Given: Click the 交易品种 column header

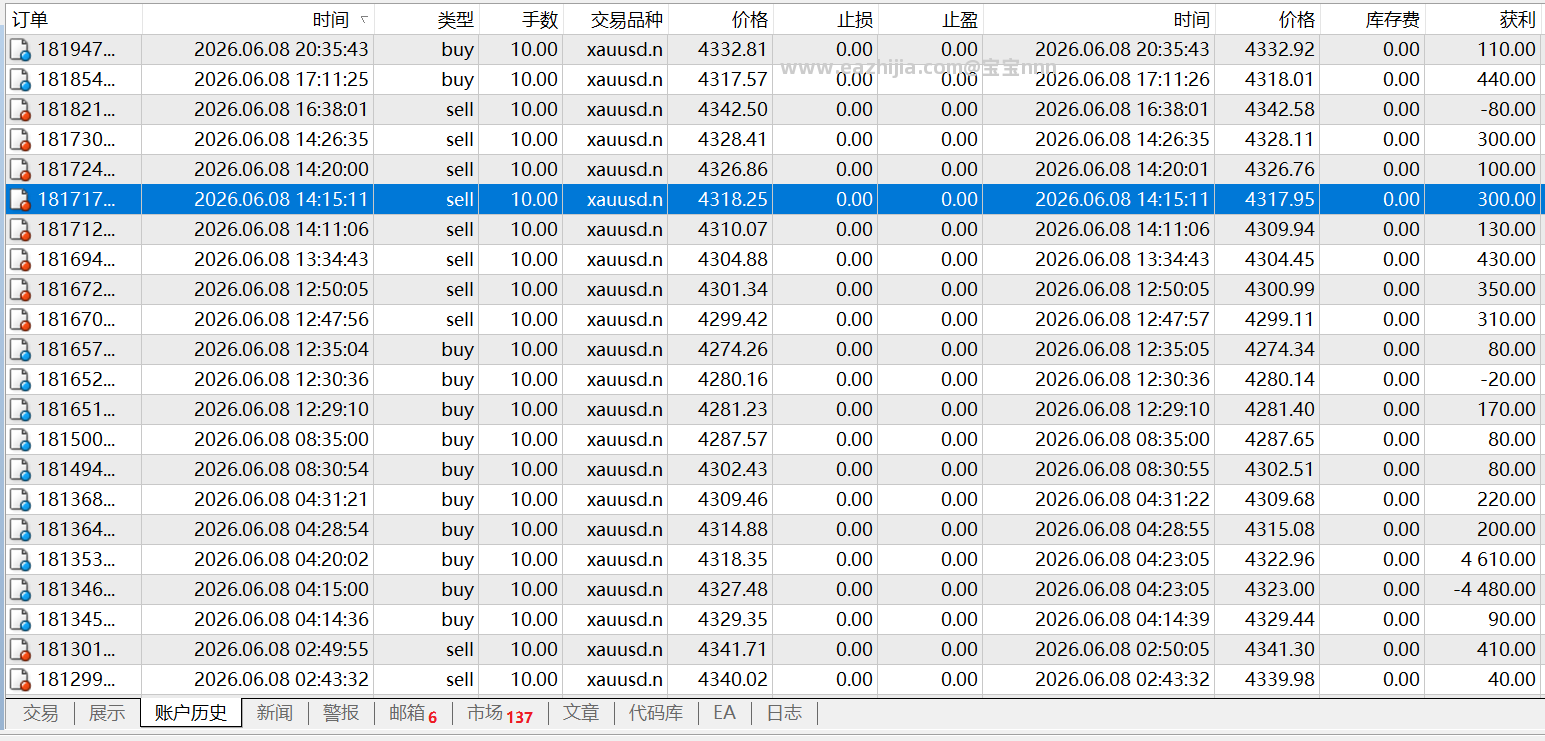Looking at the screenshot, I should point(615,19).
